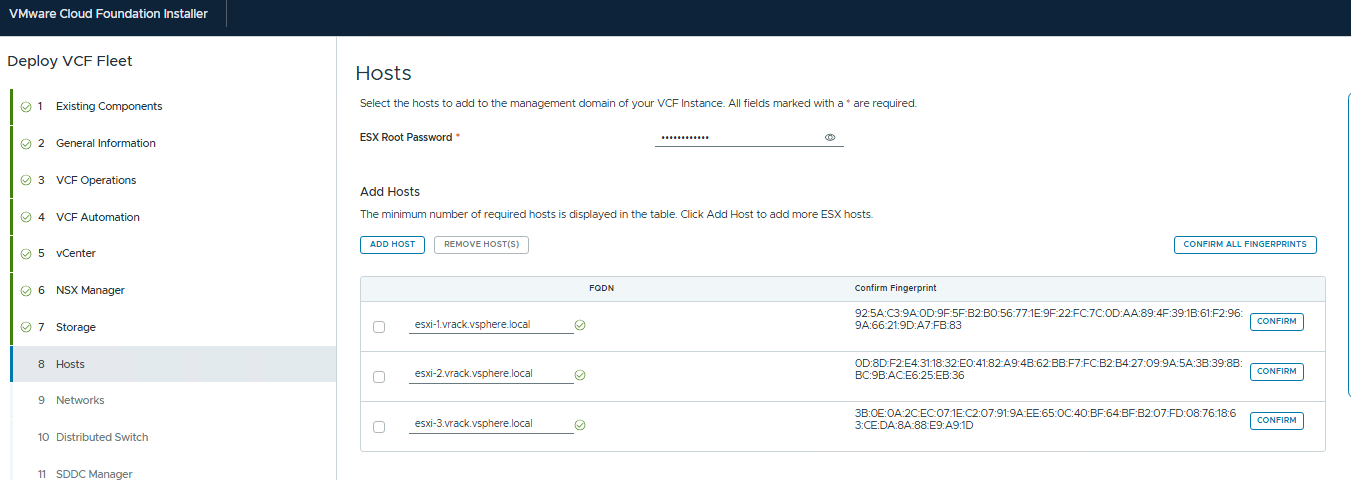
Task: Click the Deploy VCF Fleet heading
Action: (70, 61)
